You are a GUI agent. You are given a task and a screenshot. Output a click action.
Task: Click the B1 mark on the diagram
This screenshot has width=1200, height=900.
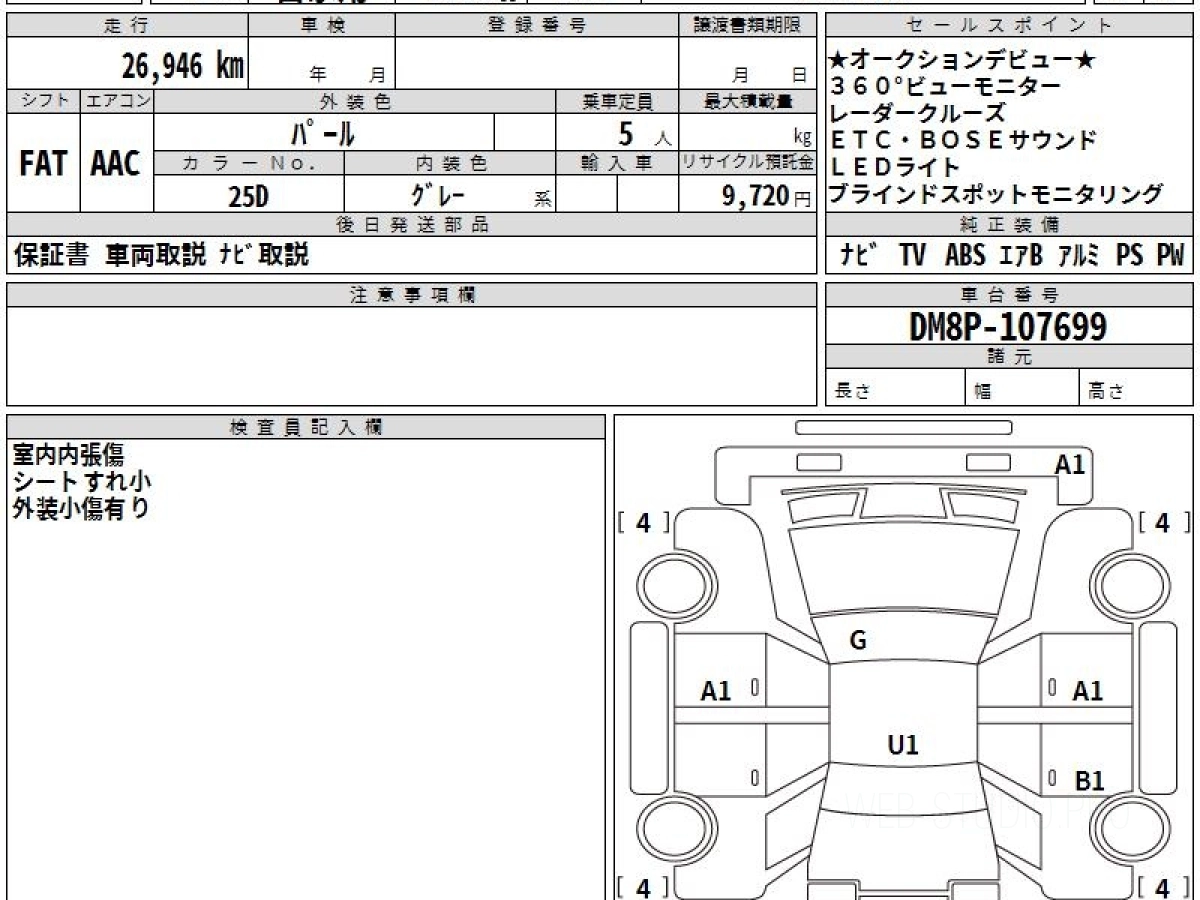click(x=1089, y=782)
